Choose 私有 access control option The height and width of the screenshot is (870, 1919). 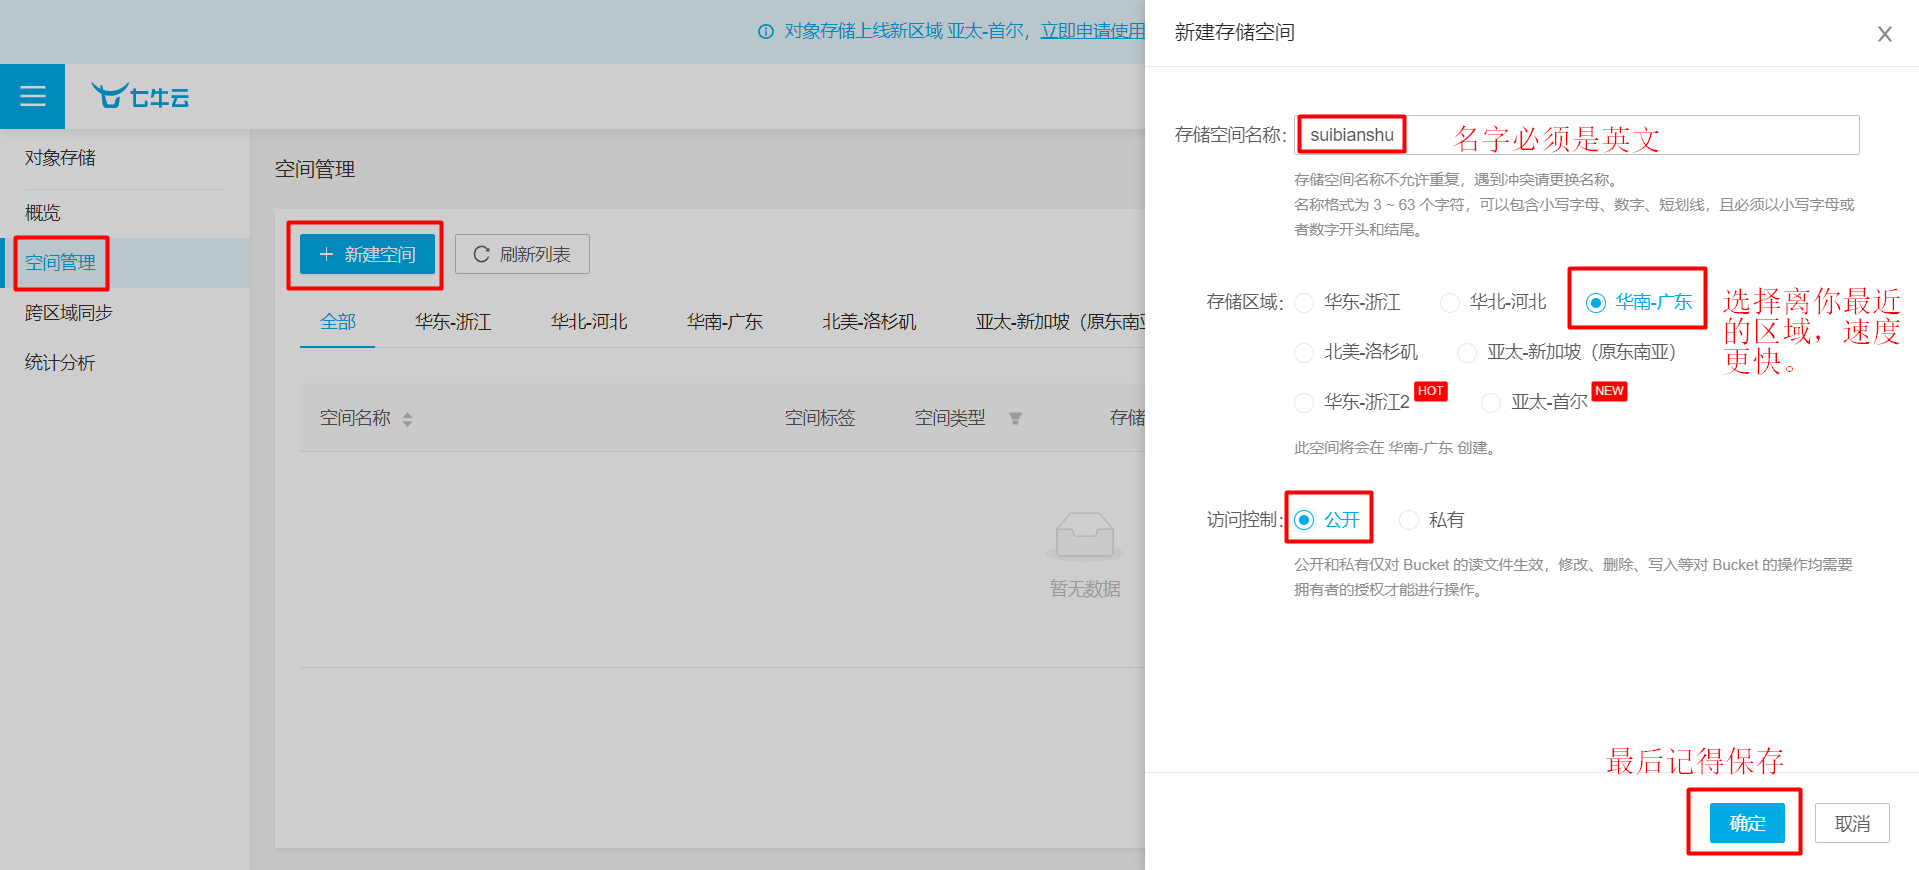click(x=1409, y=520)
